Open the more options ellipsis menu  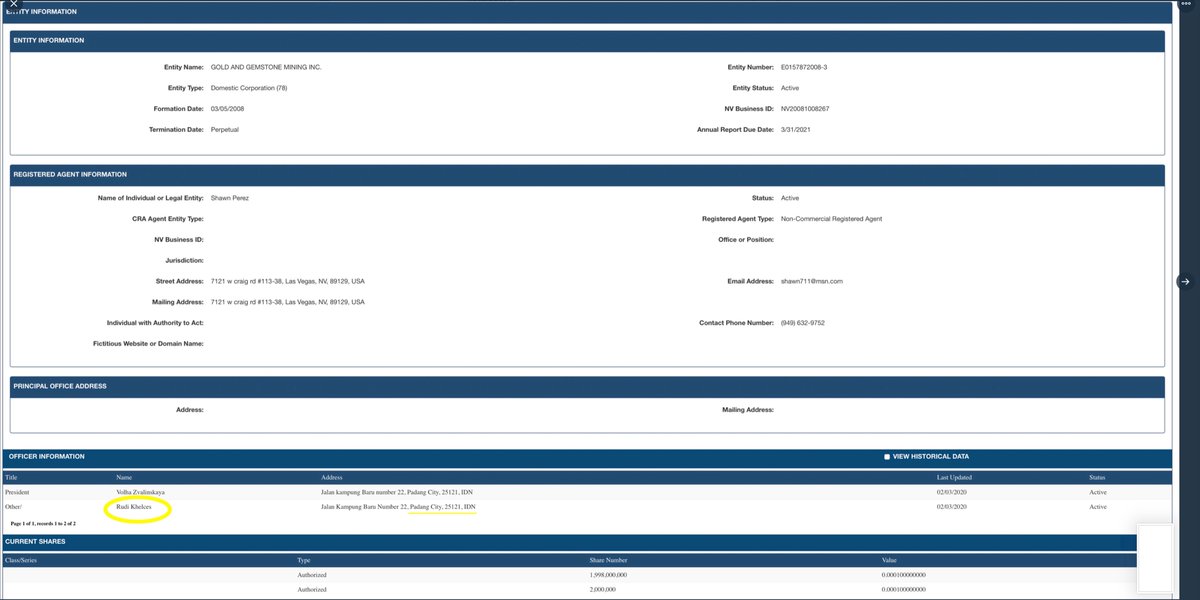1186,4
